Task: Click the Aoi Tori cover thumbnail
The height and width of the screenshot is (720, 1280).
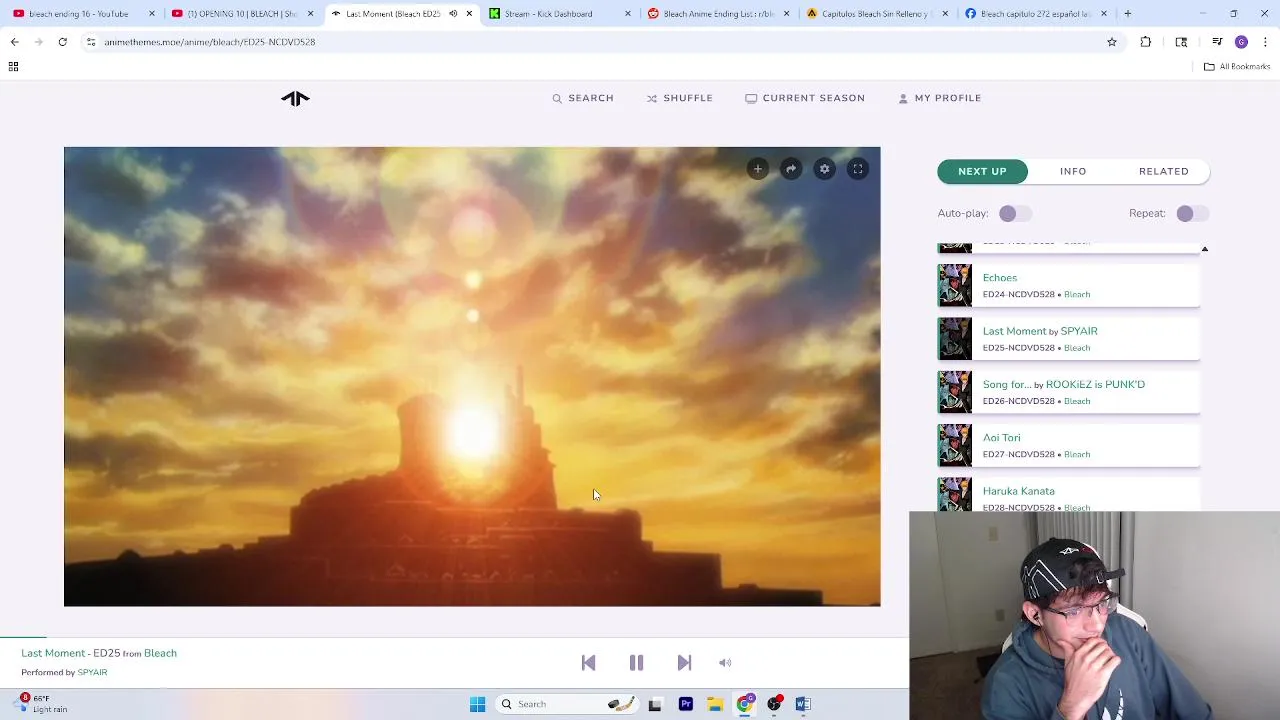Action: tap(955, 445)
